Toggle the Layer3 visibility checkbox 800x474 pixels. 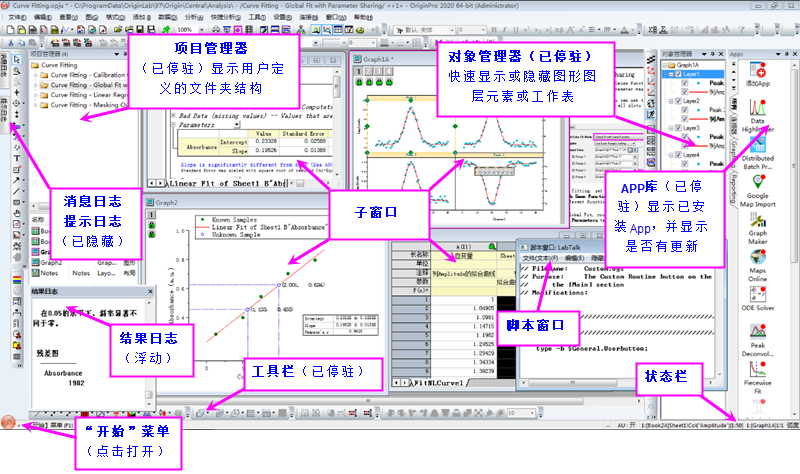click(x=678, y=128)
